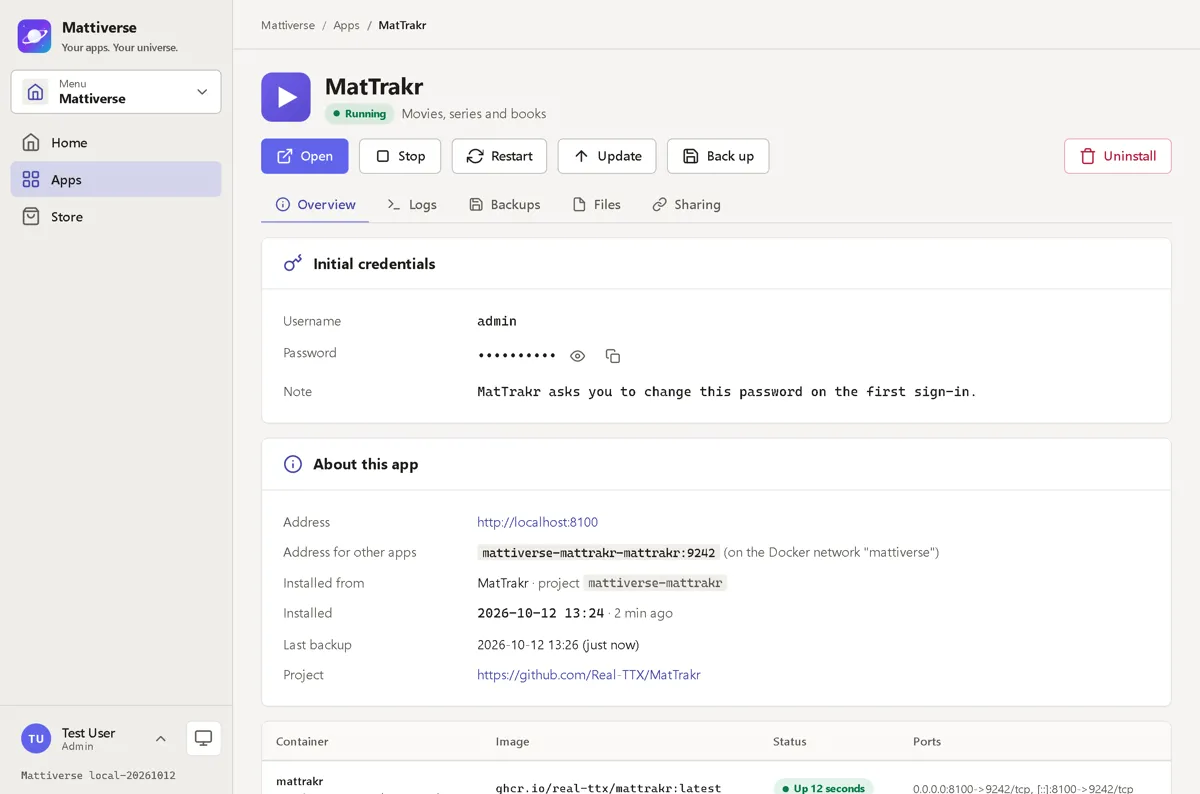
Task: Click the Status column header
Action: point(789,742)
